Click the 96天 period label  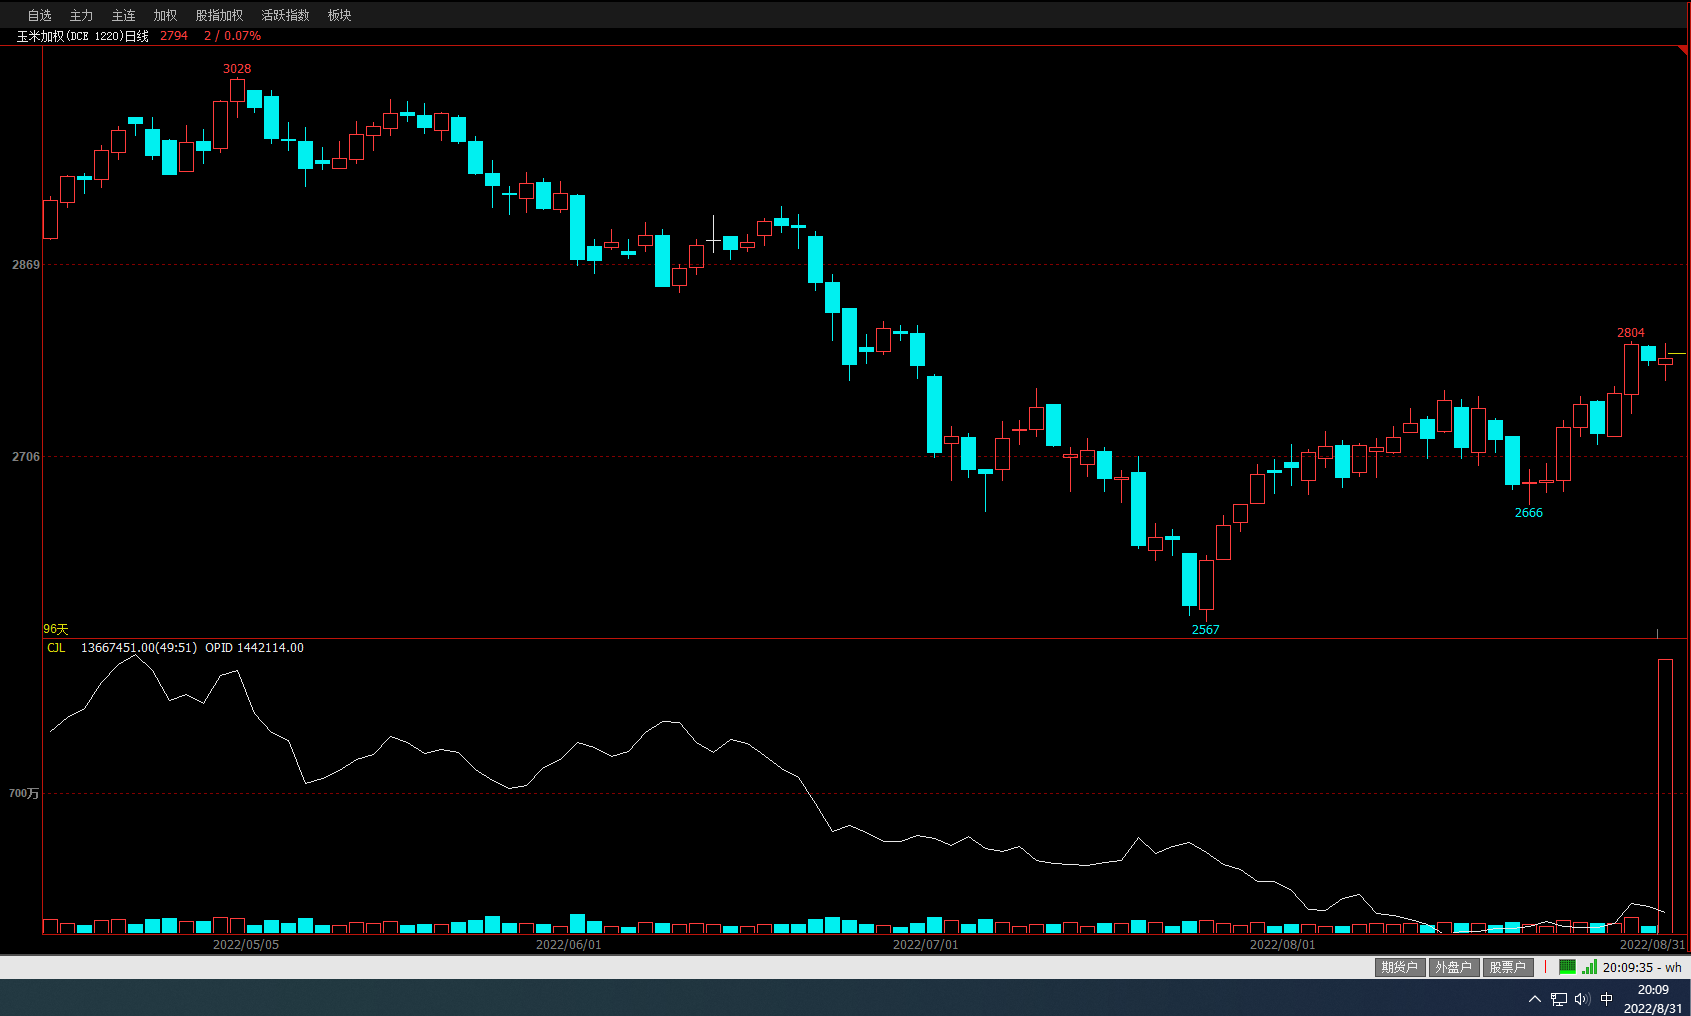coord(56,629)
